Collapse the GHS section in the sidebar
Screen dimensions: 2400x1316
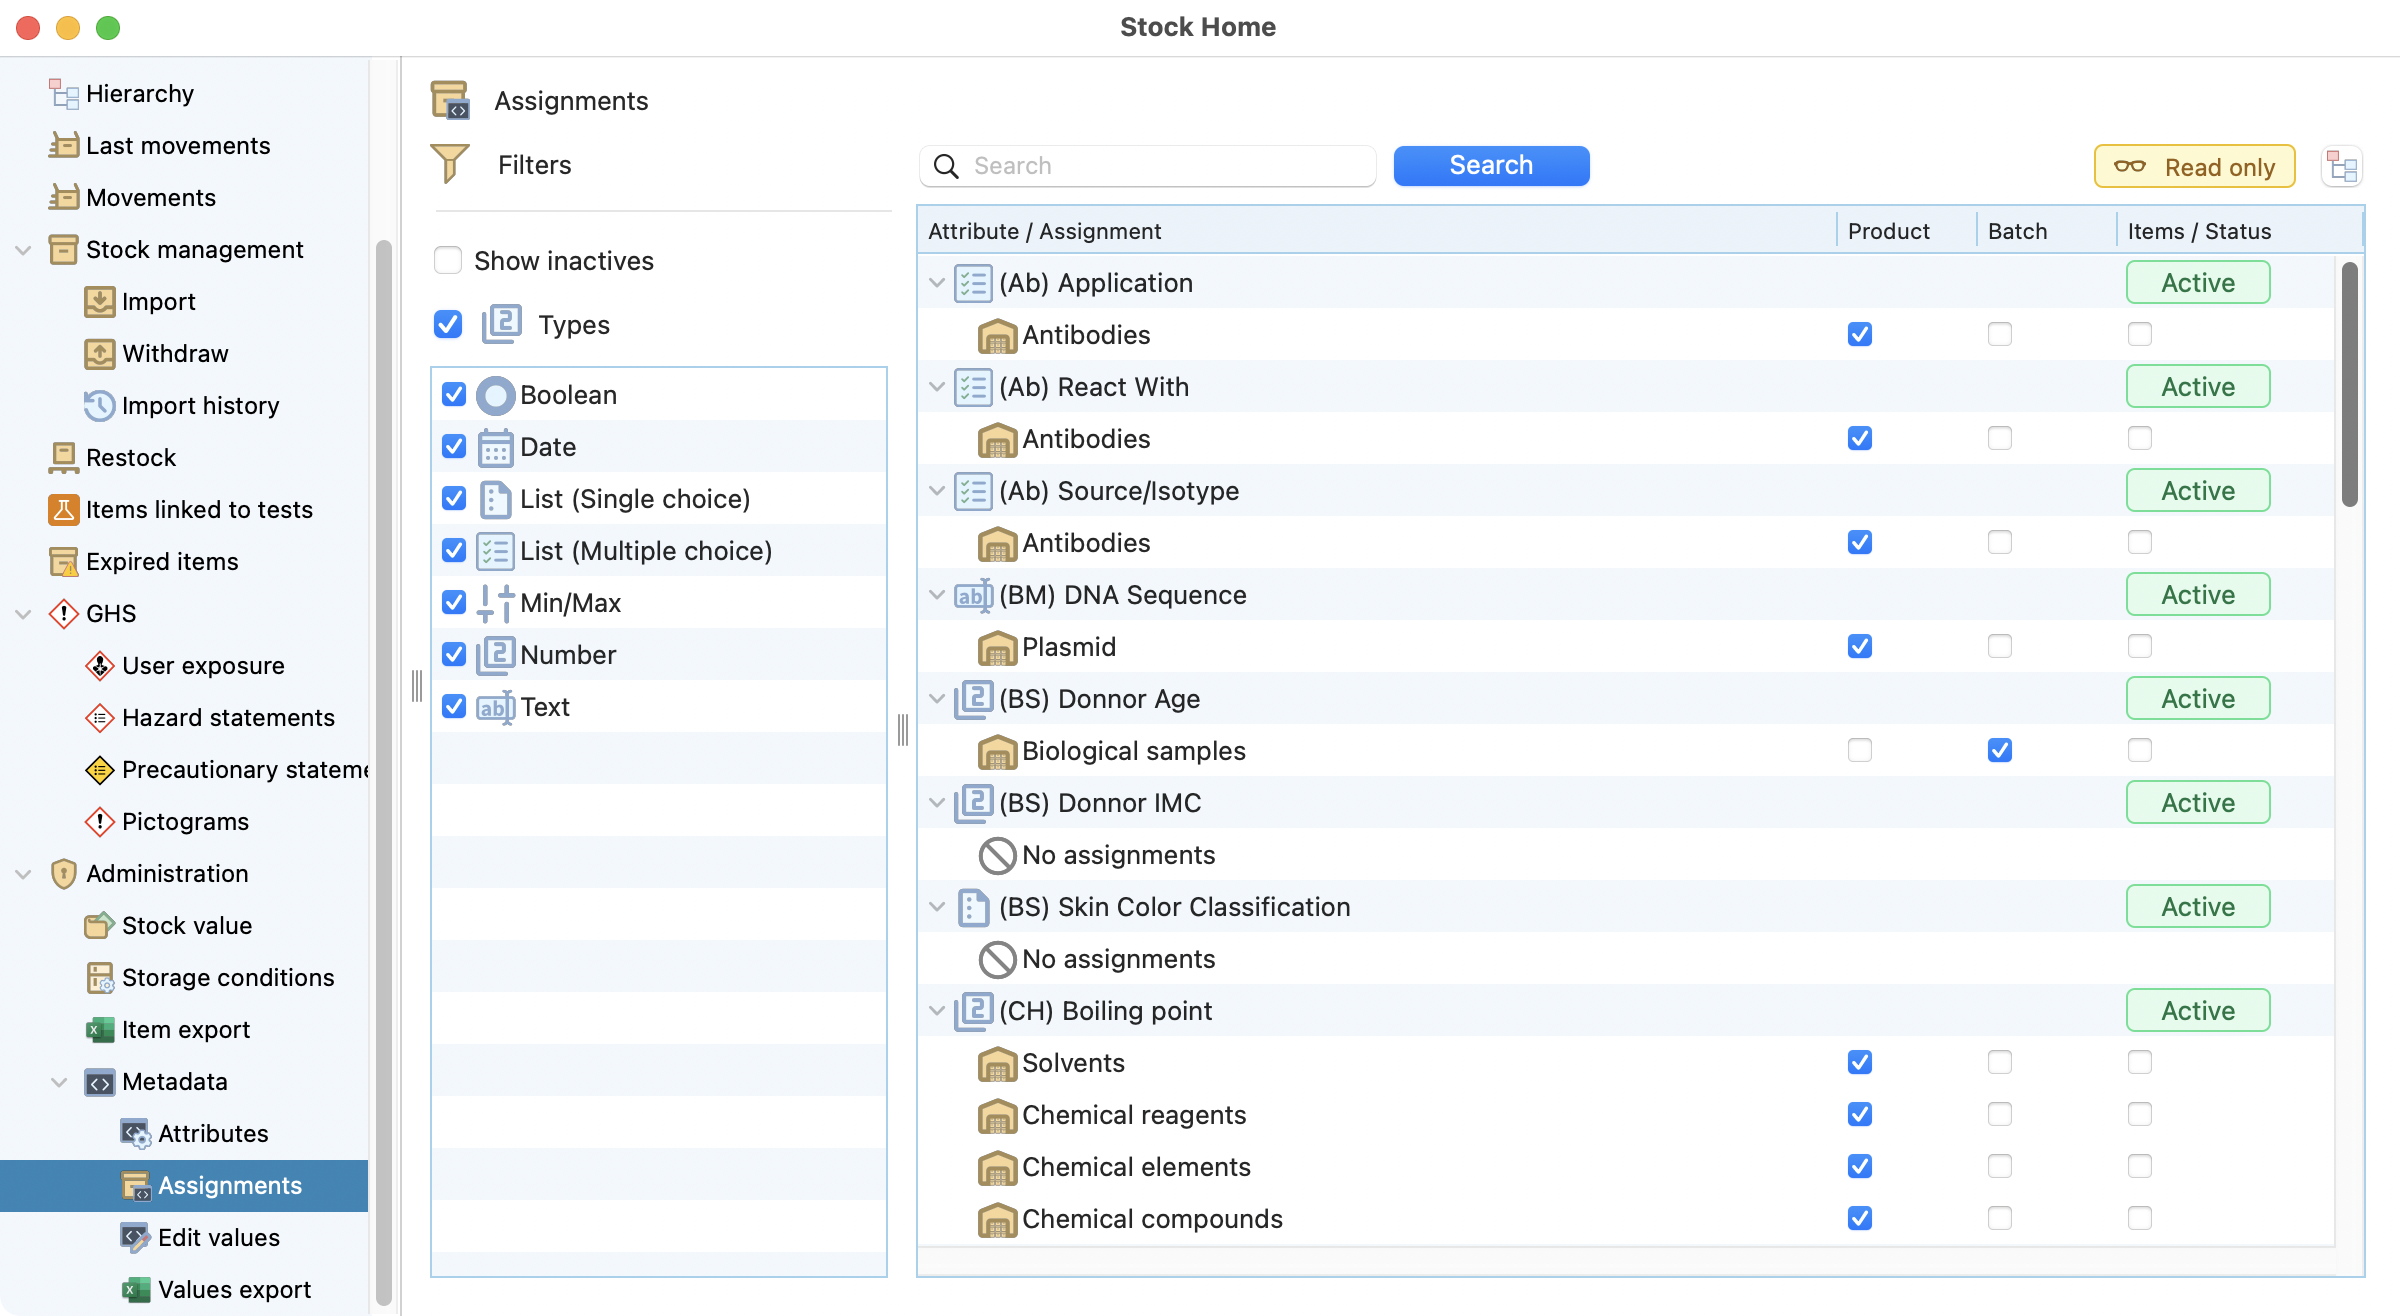[23, 613]
